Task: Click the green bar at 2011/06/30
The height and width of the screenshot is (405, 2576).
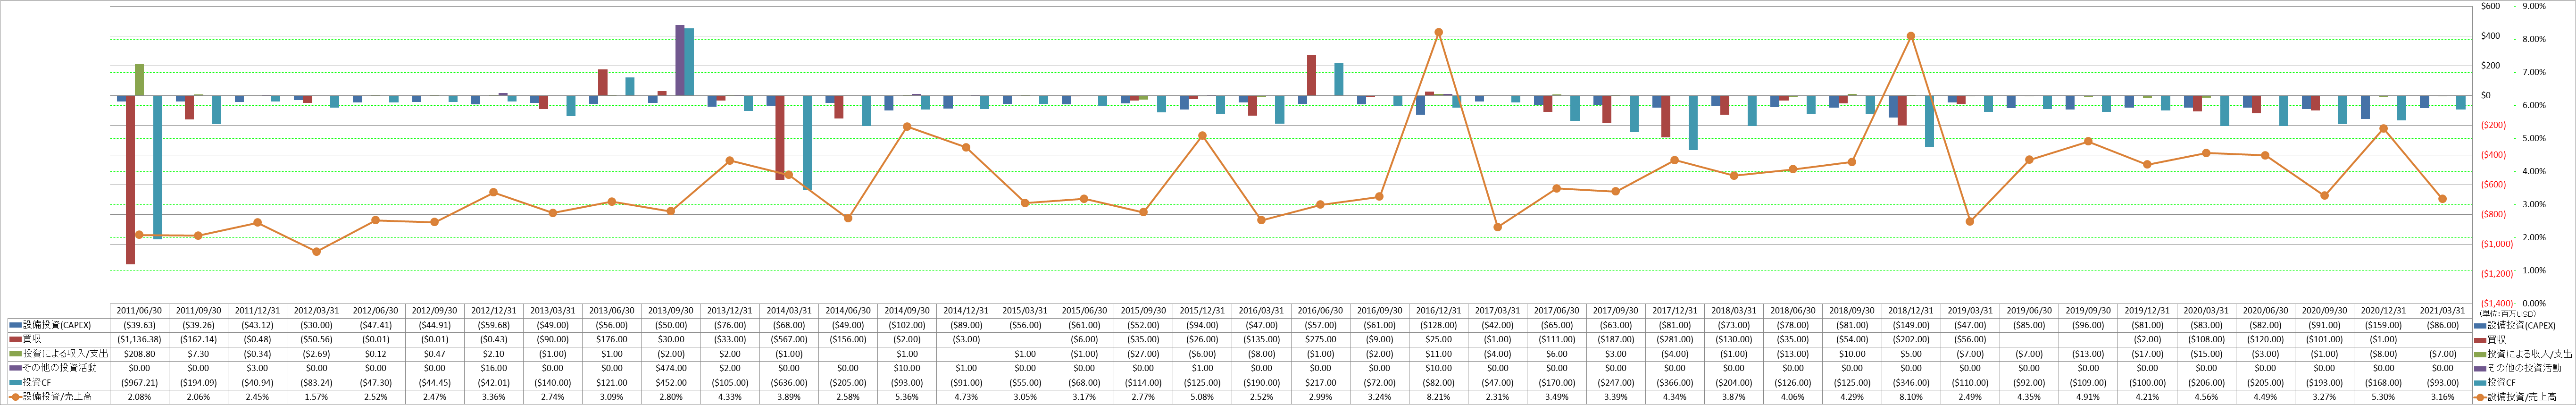Action: coord(139,80)
